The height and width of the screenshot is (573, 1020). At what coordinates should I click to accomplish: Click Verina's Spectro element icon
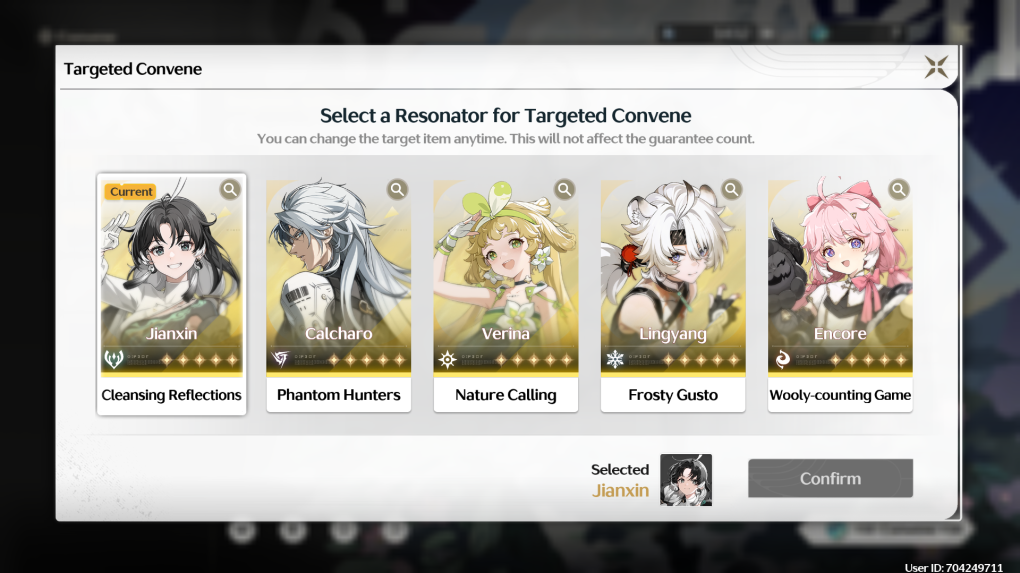[x=448, y=359]
